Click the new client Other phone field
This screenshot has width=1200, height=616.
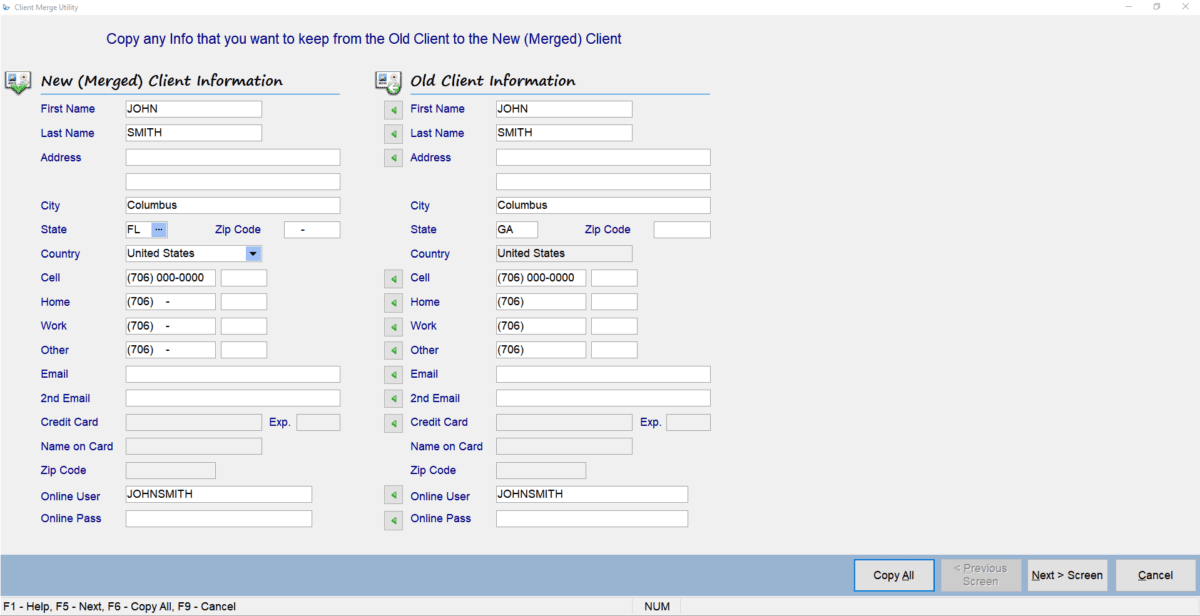pyautogui.click(x=171, y=350)
